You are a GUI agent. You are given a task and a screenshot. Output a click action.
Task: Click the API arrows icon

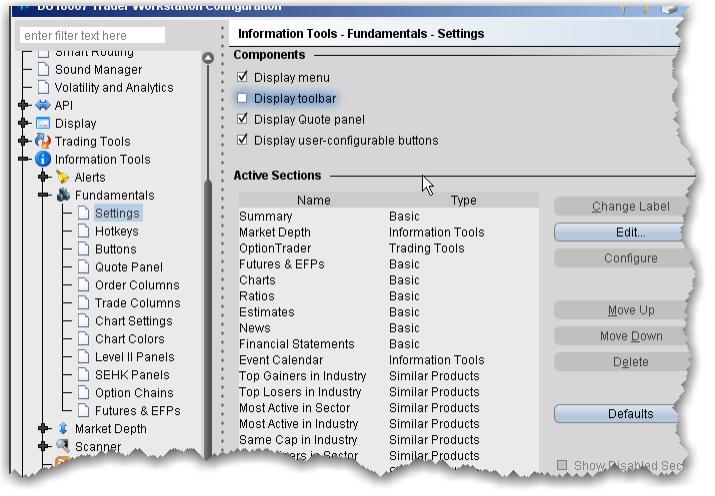[x=43, y=106]
